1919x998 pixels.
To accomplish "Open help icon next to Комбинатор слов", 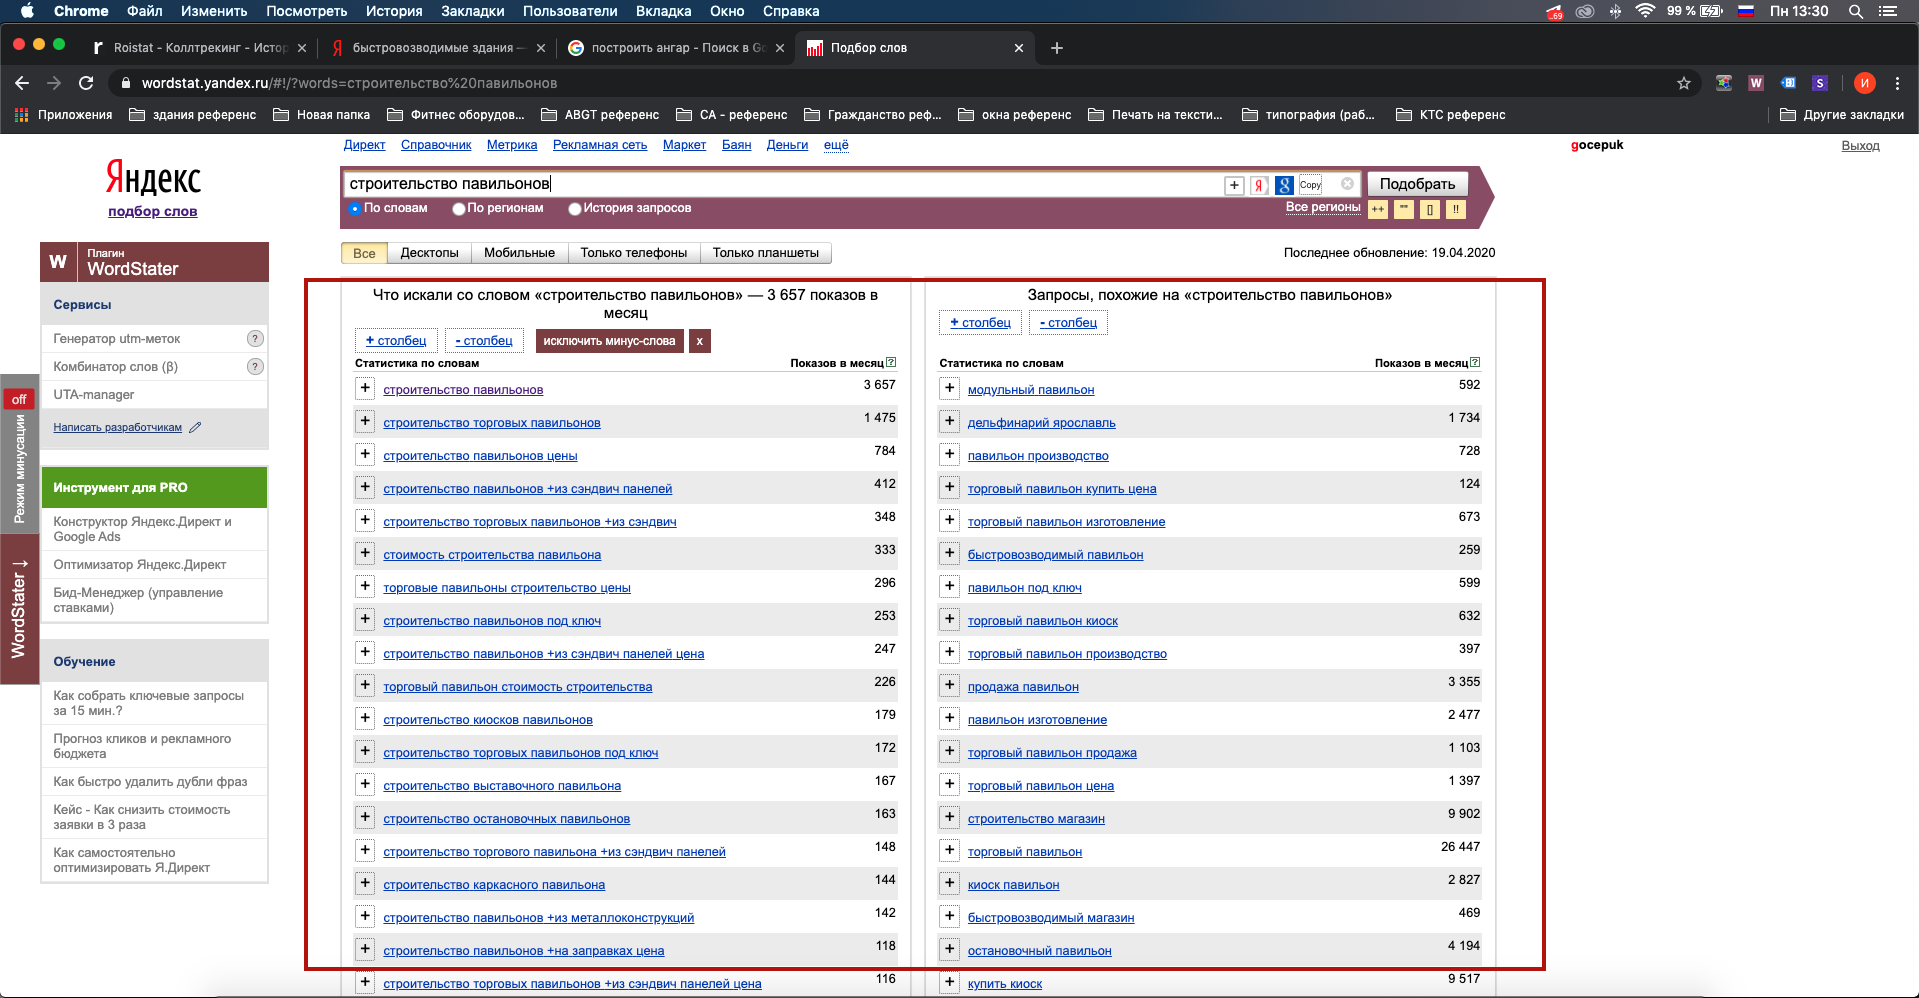I will point(255,366).
